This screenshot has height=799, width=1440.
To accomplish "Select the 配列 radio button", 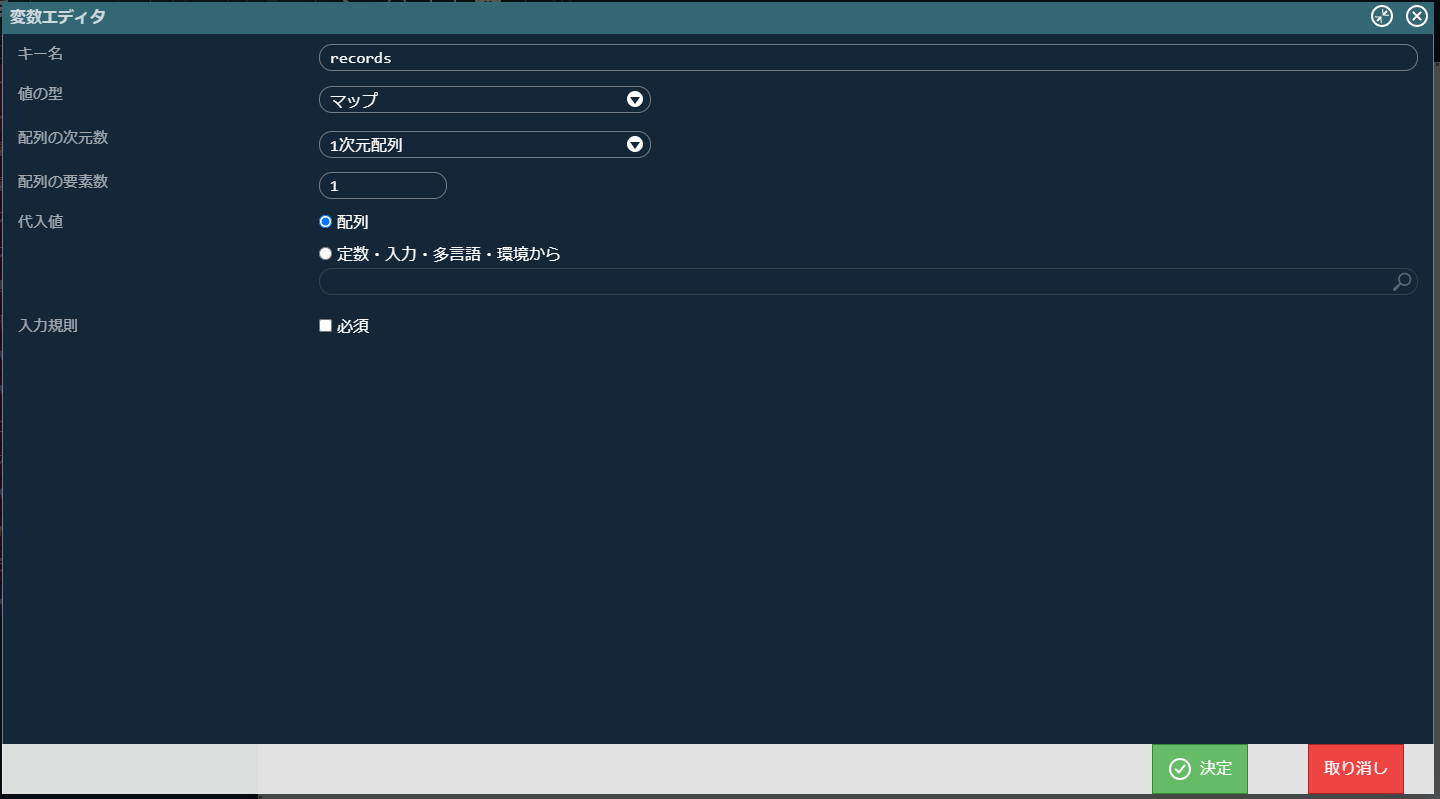I will click(325, 222).
